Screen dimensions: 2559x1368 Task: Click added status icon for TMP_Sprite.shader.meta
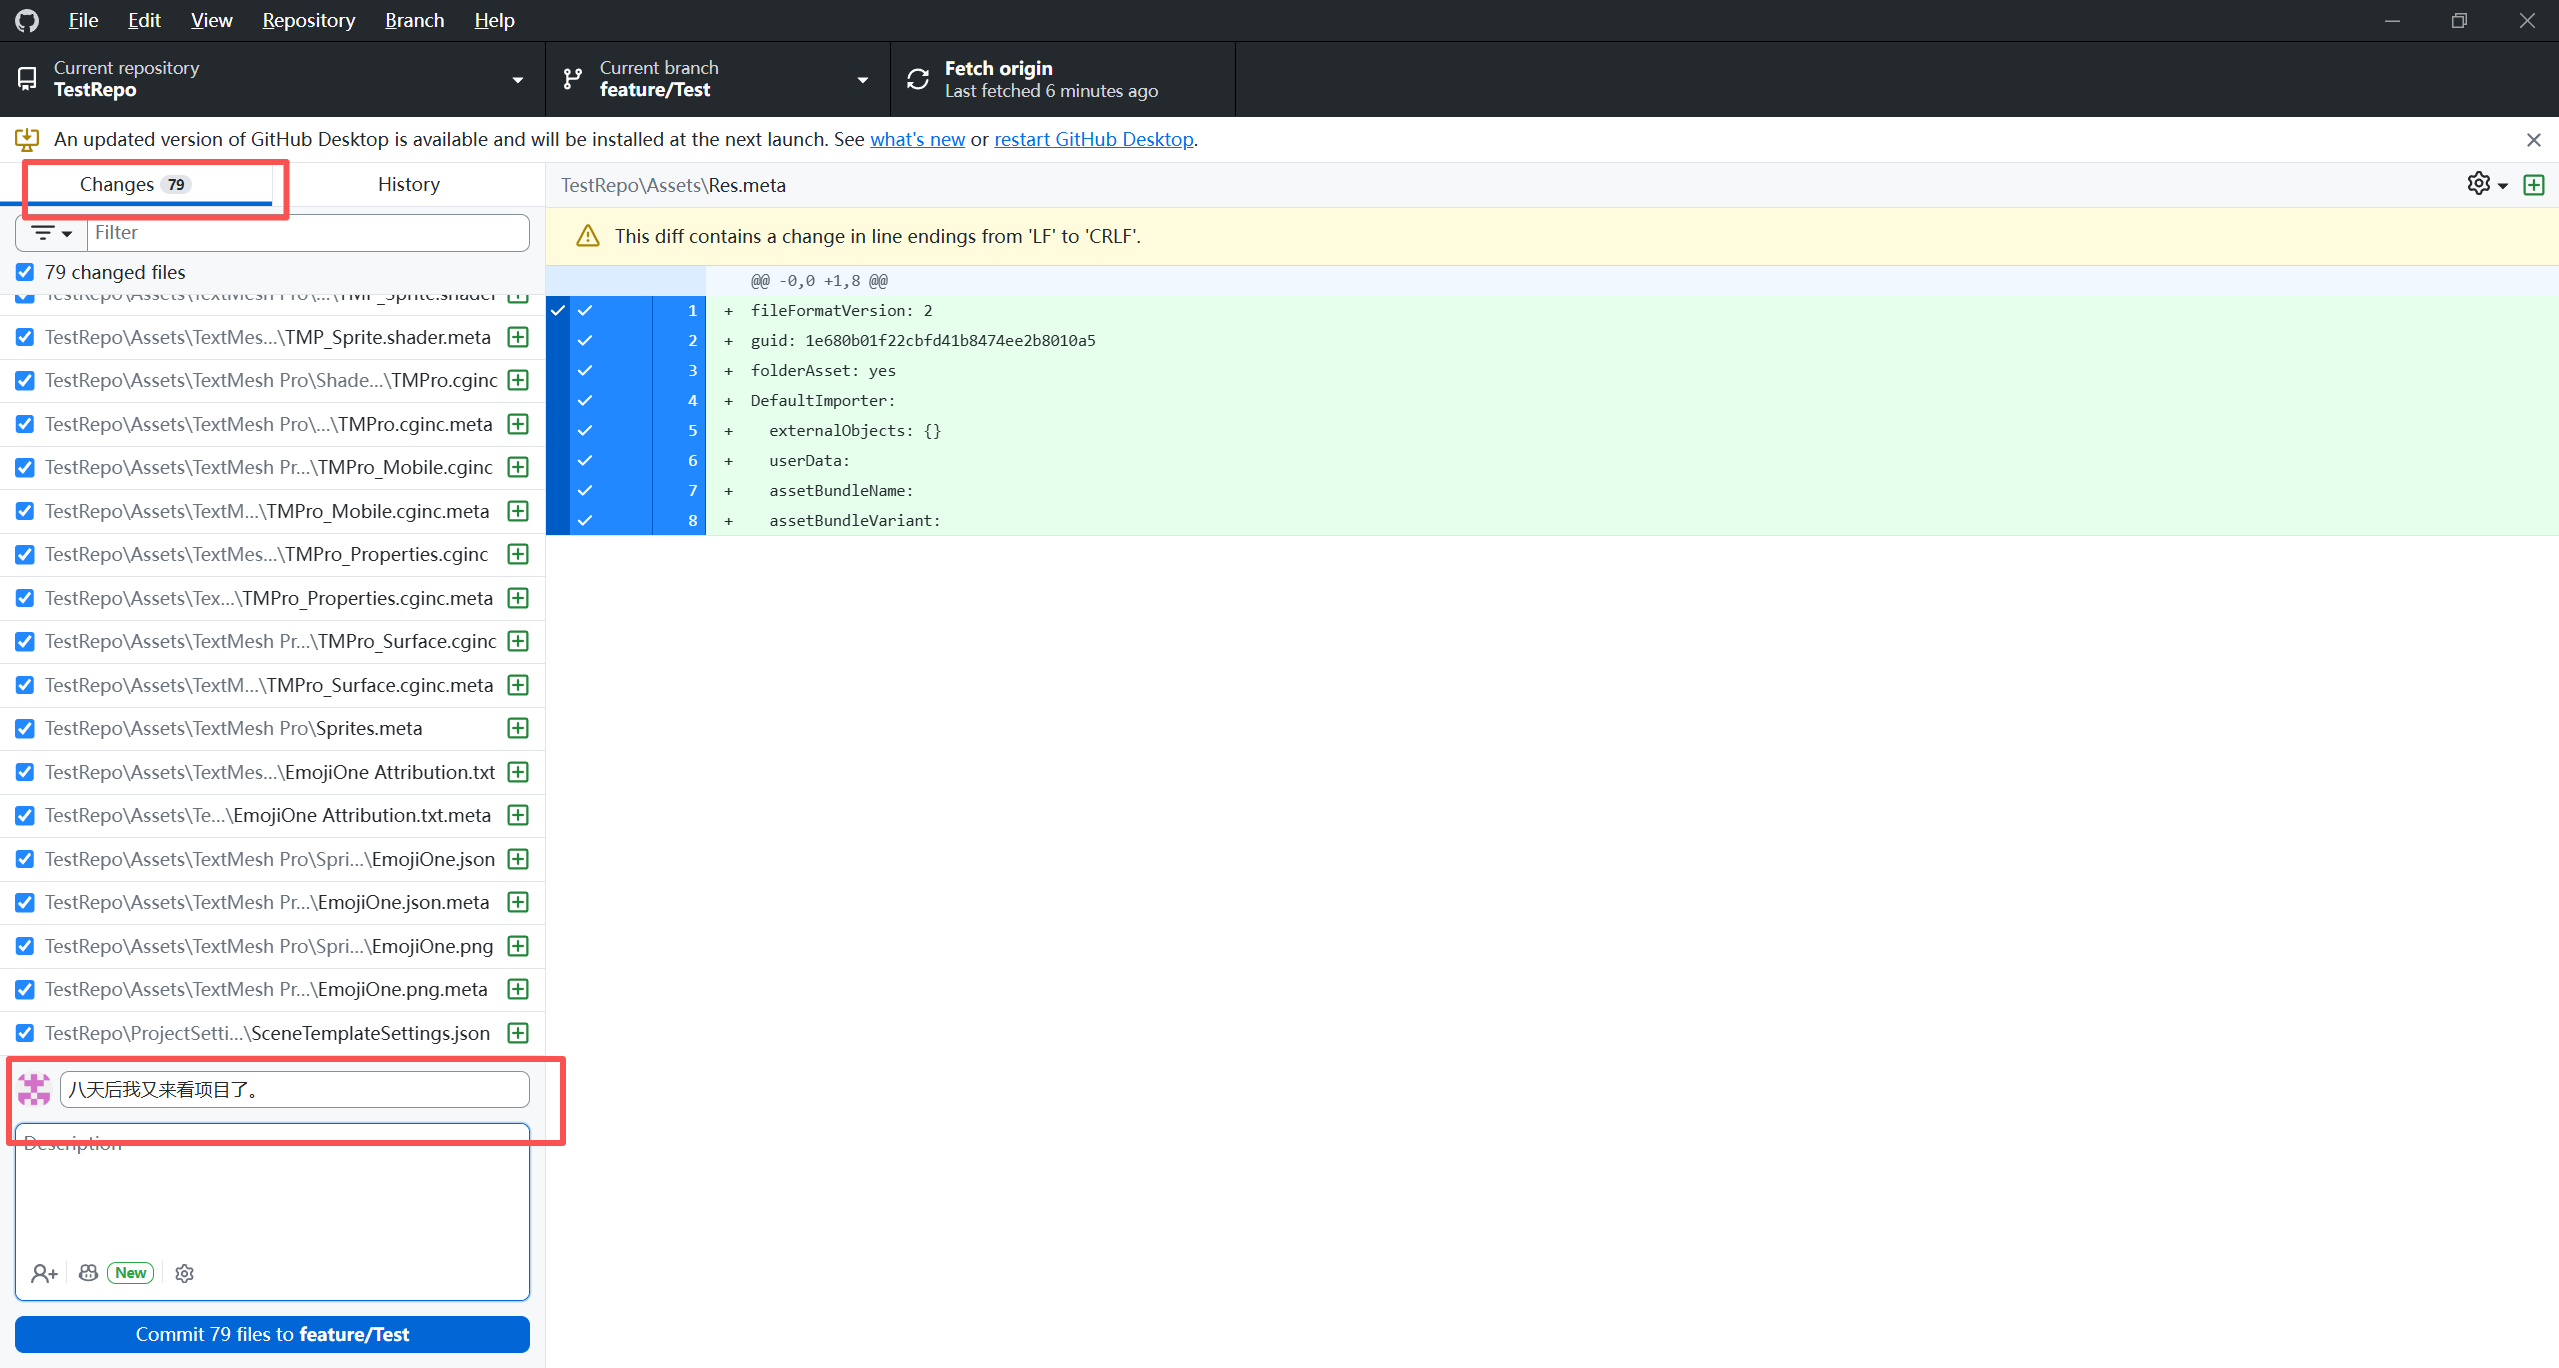[x=518, y=337]
